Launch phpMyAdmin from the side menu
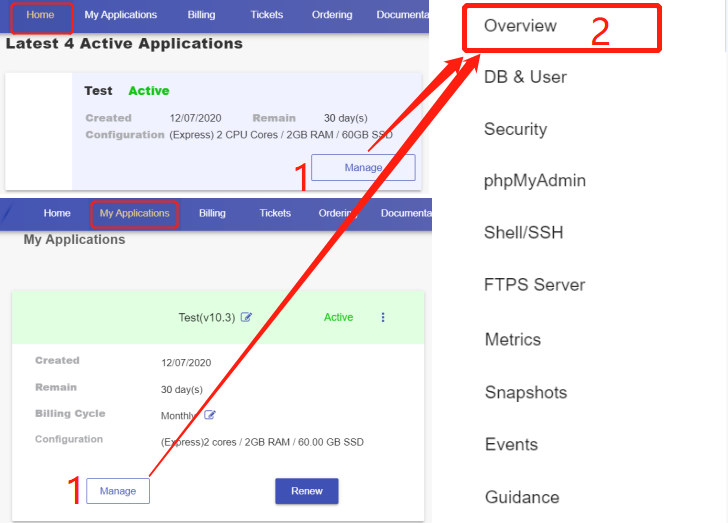 point(534,181)
